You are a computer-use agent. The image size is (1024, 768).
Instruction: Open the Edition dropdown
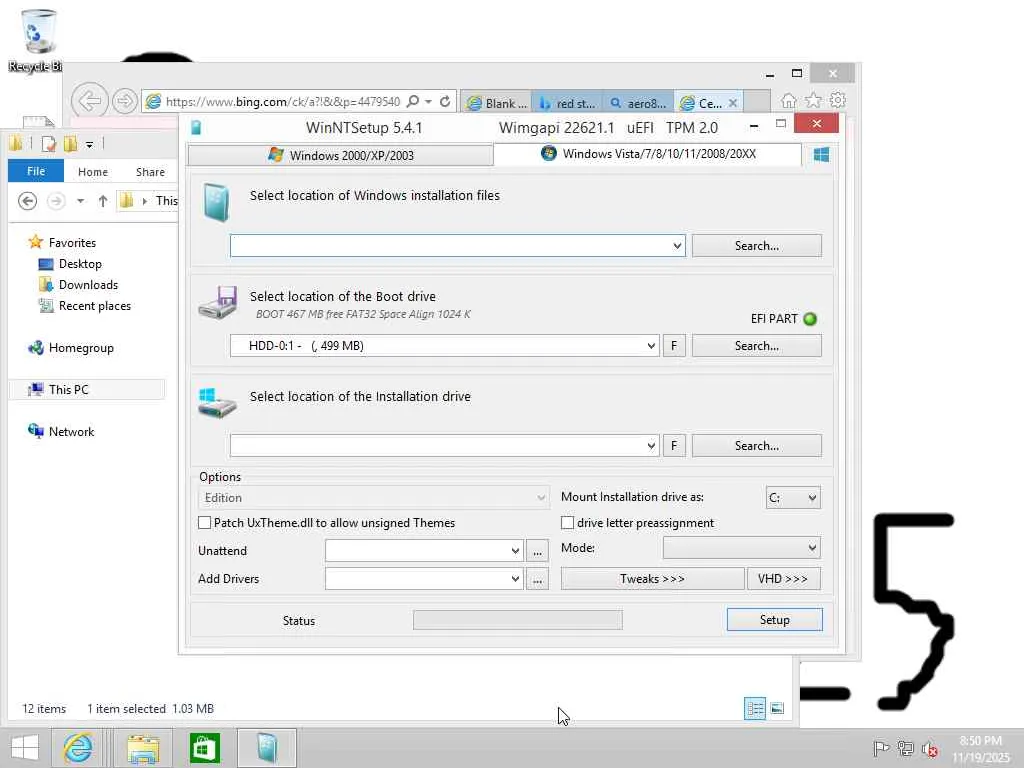click(x=374, y=498)
